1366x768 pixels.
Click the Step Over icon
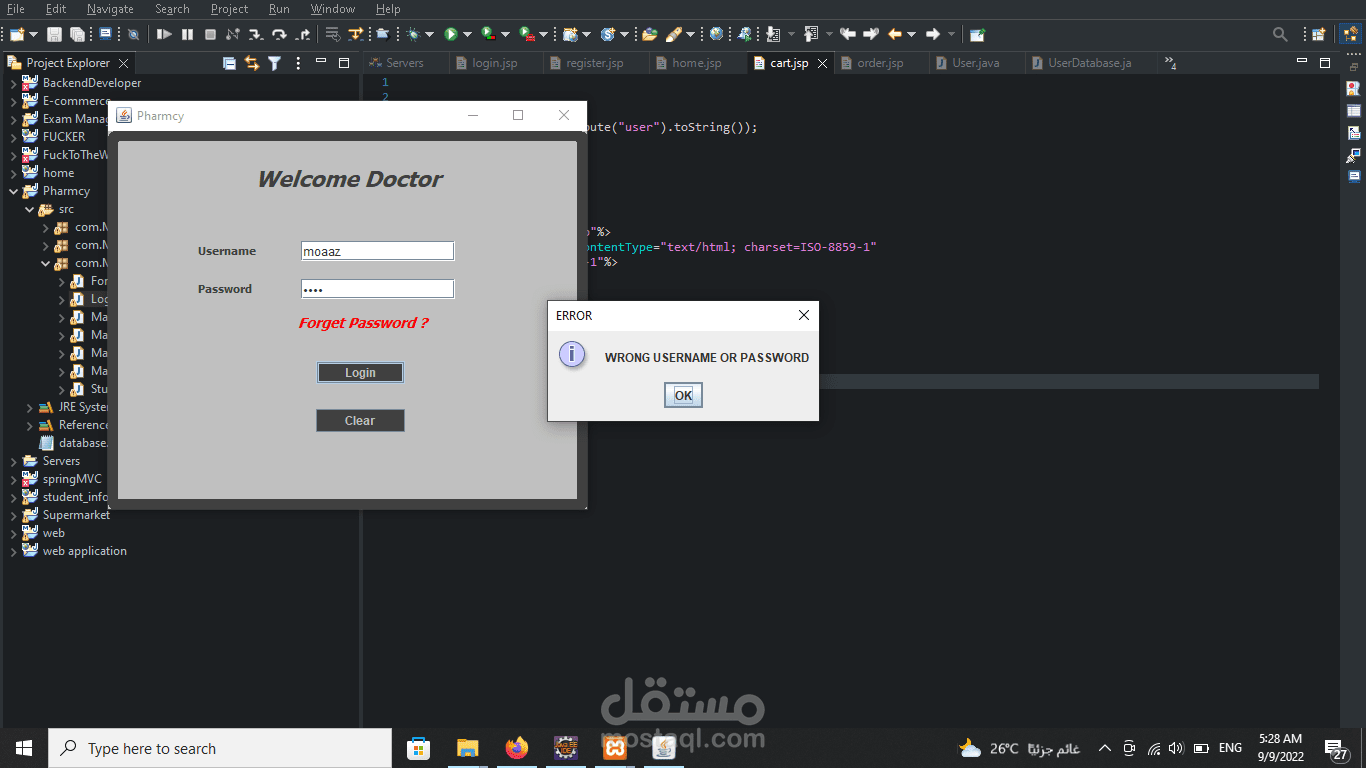click(279, 34)
